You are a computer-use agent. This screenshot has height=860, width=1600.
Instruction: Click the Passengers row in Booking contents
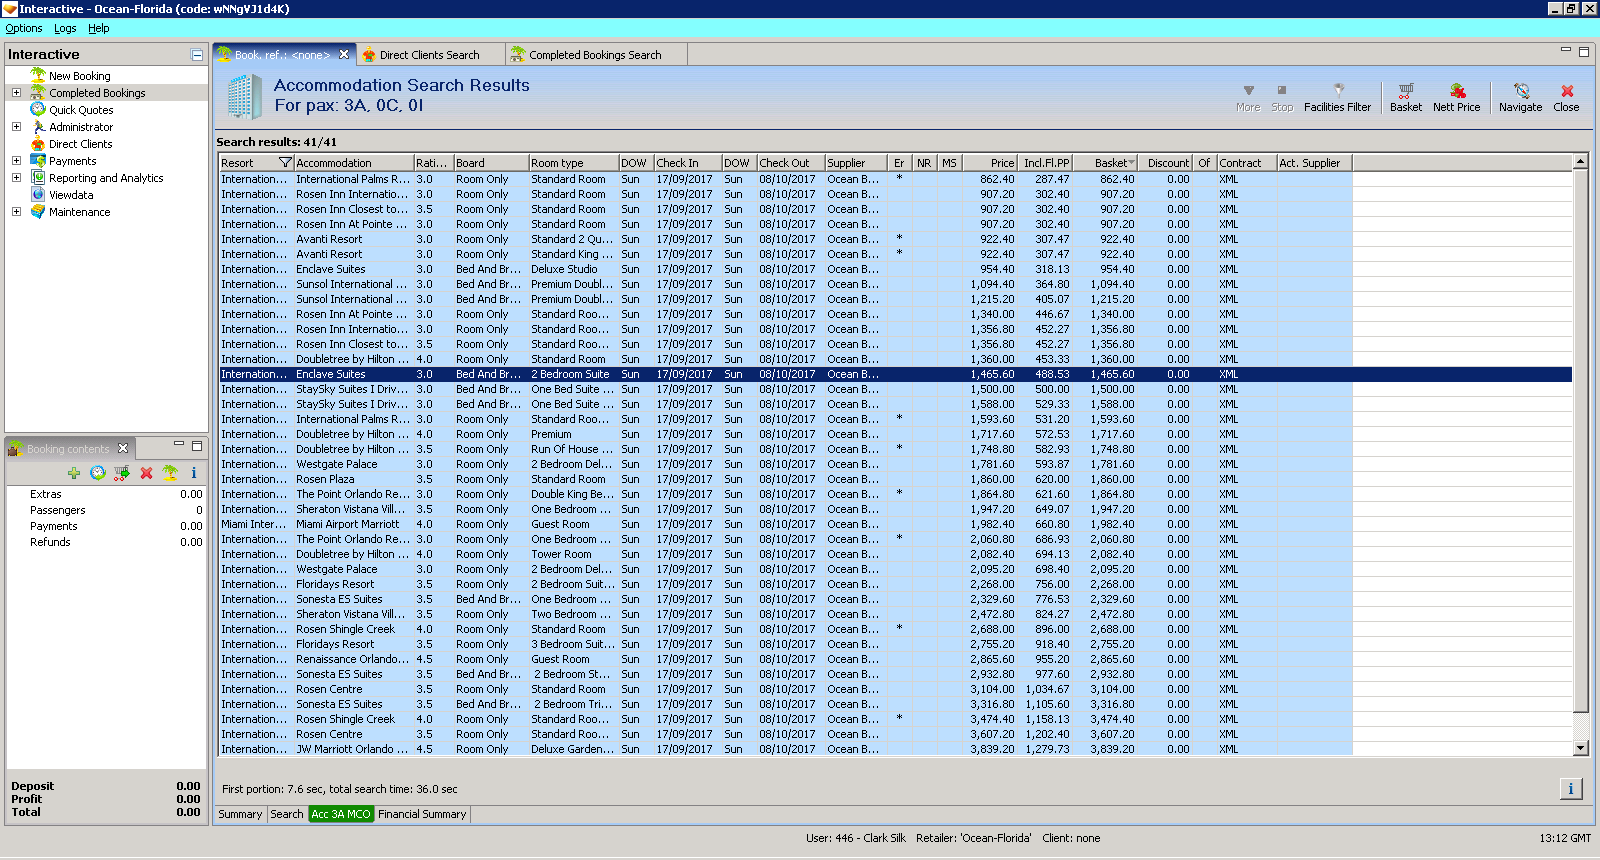tap(106, 510)
